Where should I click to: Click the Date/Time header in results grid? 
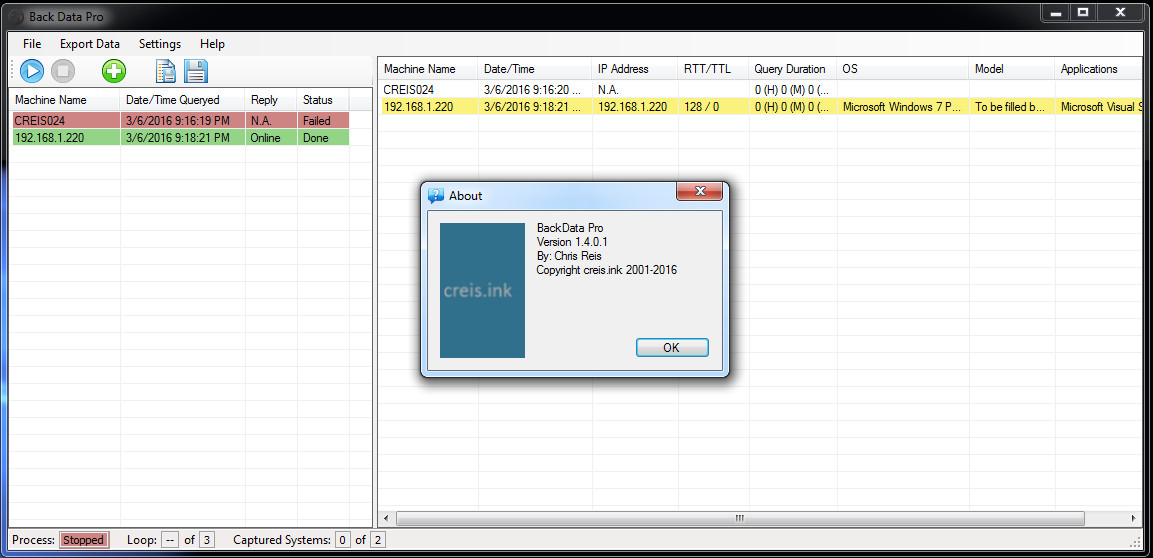tap(535, 69)
